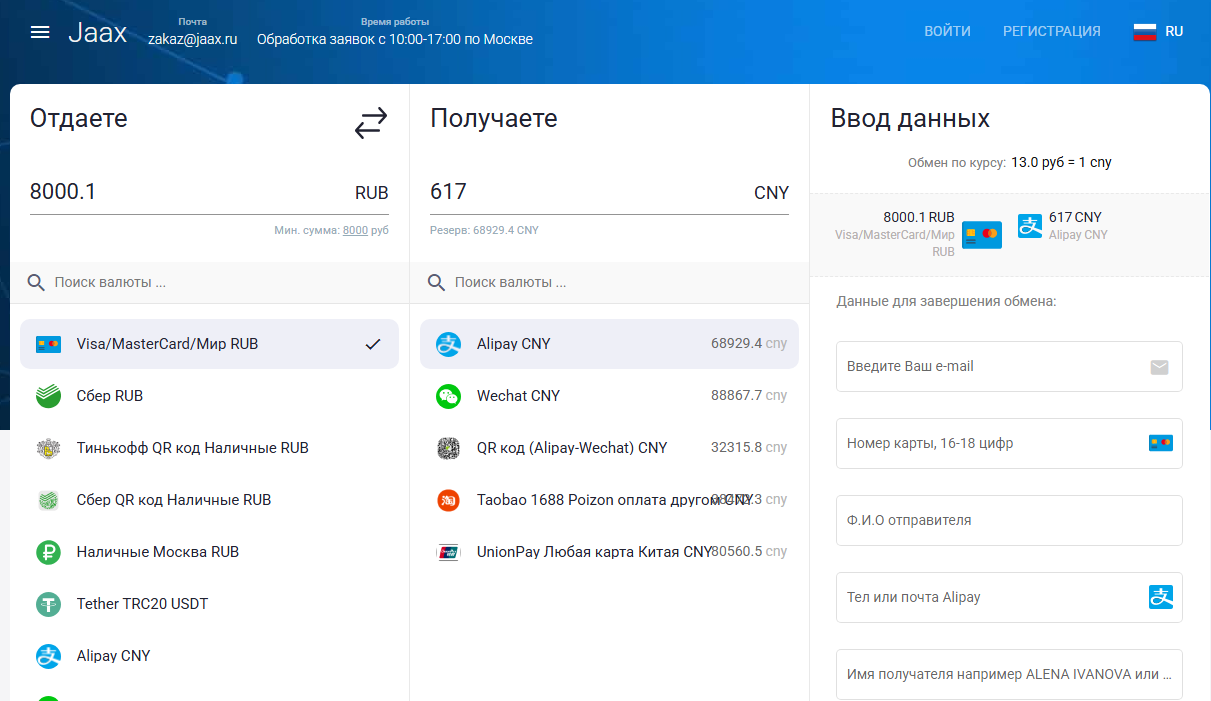Open the zakaz@jaax.ru email link
The height and width of the screenshot is (701, 1211).
pos(193,40)
